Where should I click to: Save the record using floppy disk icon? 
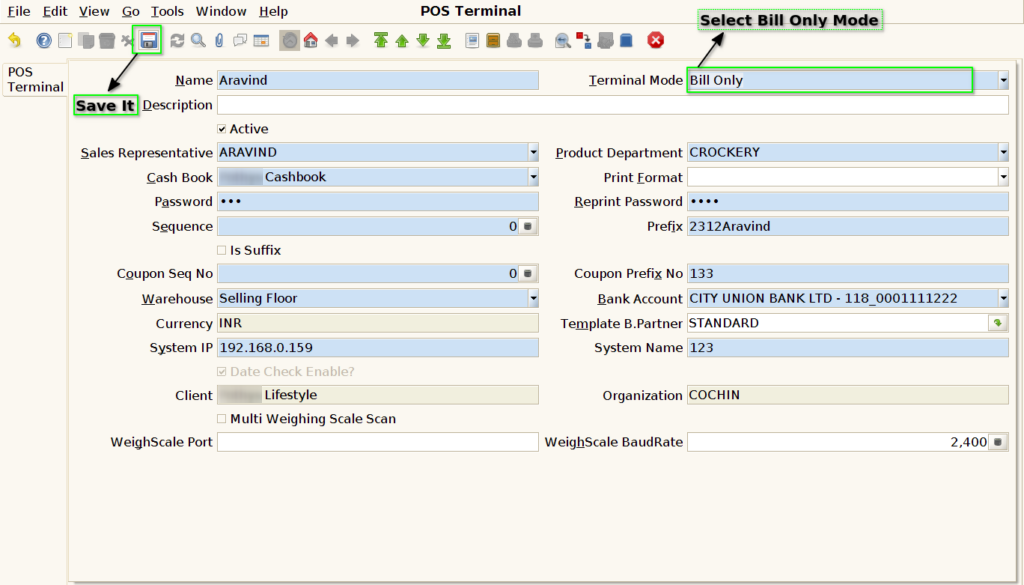pos(149,40)
